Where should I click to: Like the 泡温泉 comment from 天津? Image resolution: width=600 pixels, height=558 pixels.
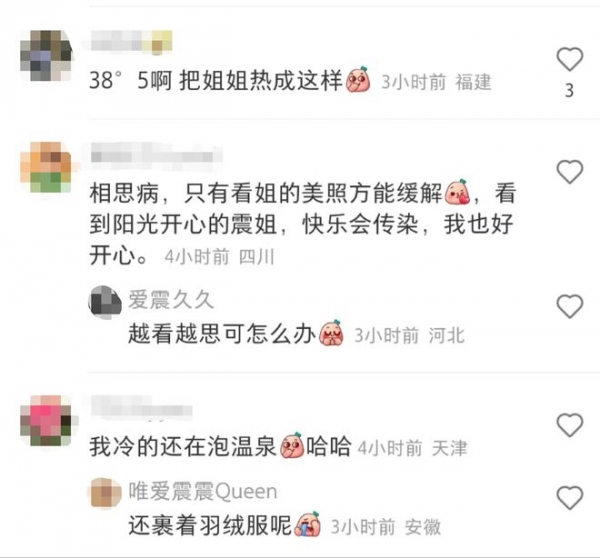click(x=569, y=425)
